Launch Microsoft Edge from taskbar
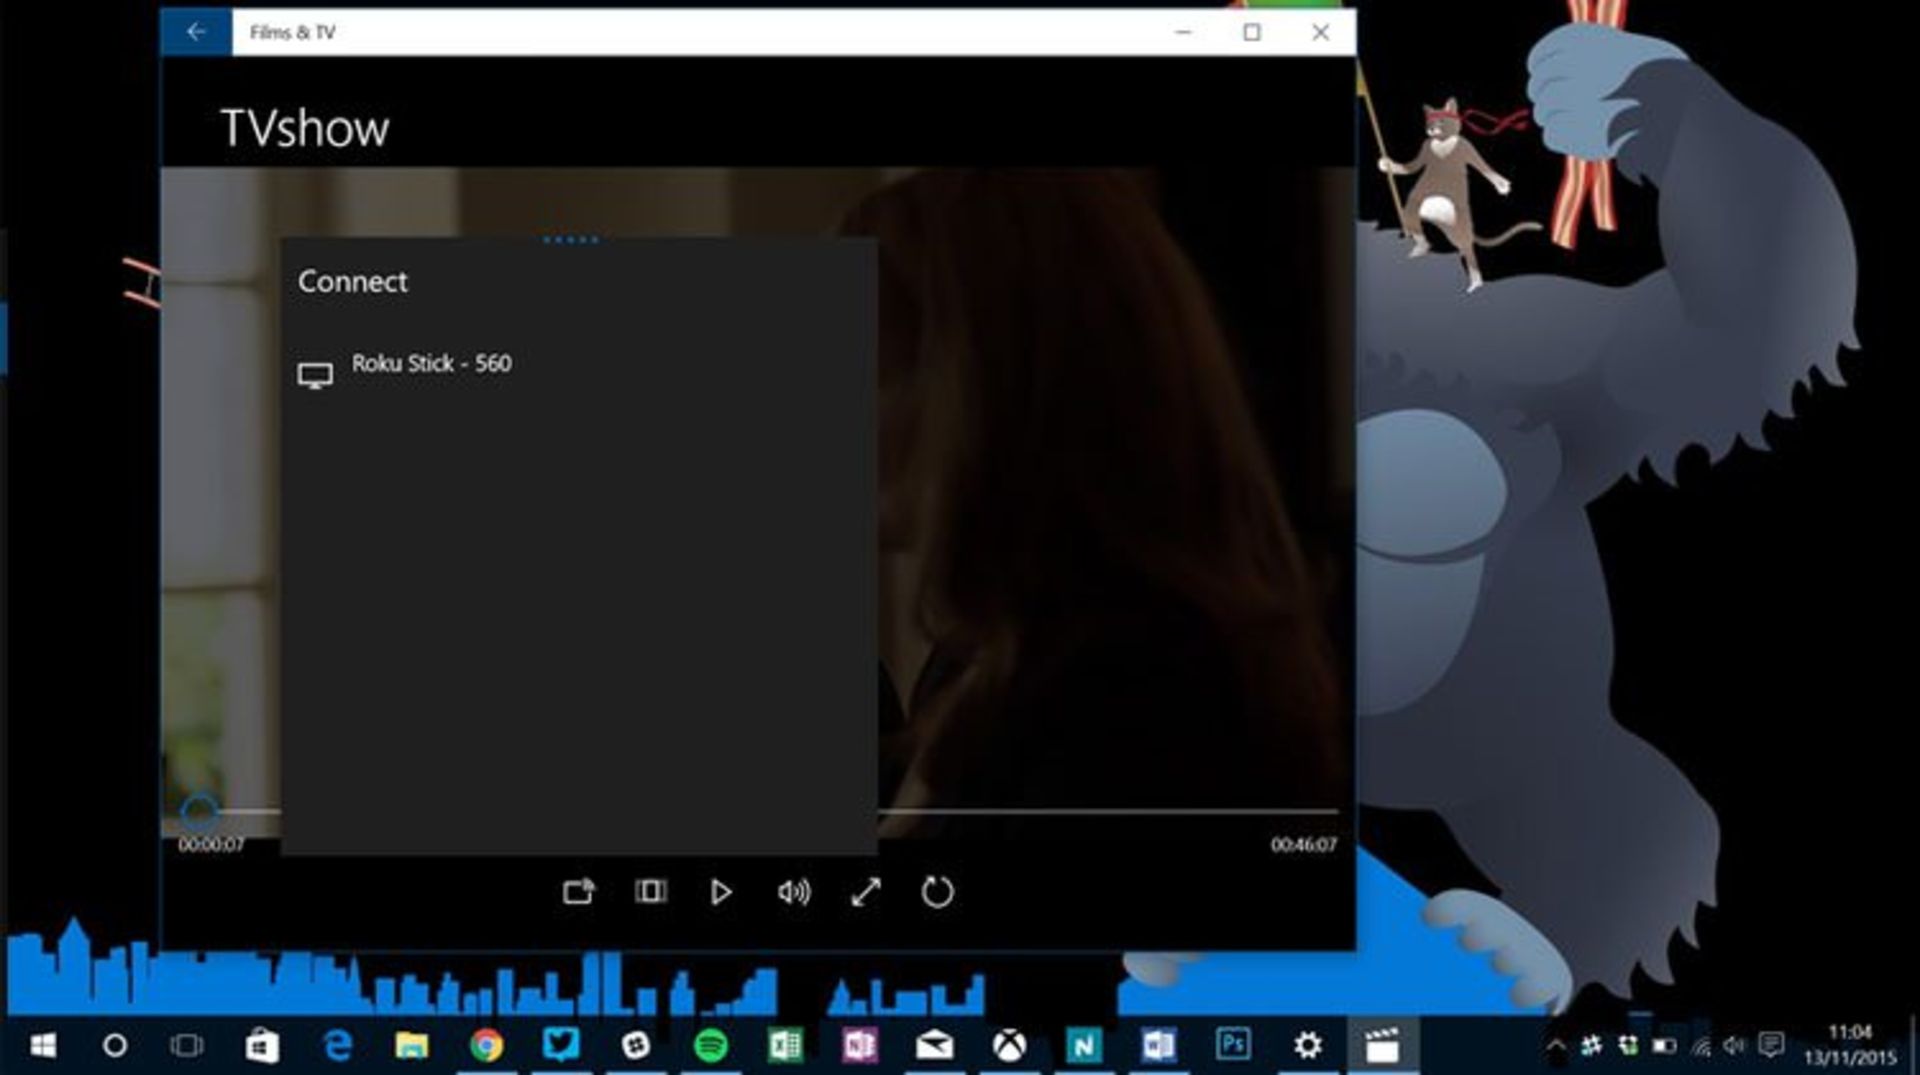Screen dimensions: 1920x1075 pos(338,1046)
